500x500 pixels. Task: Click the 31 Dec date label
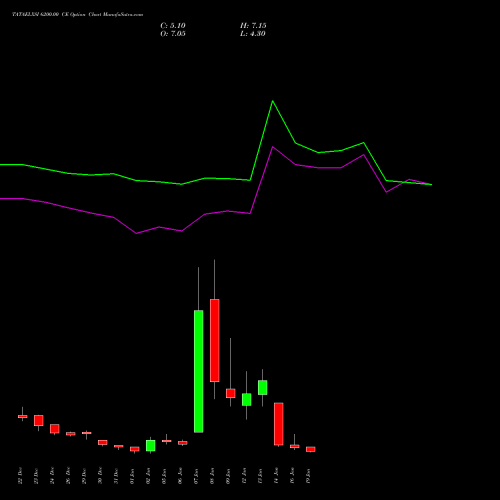pos(116,476)
